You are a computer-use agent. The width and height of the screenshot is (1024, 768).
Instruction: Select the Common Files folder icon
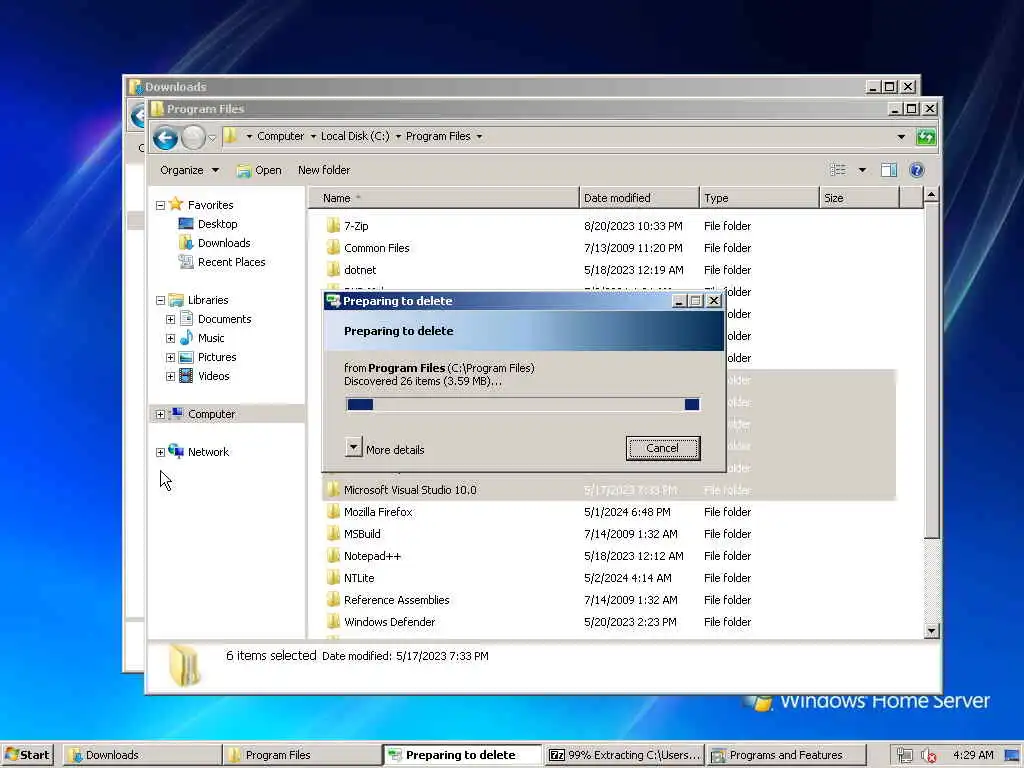point(333,248)
